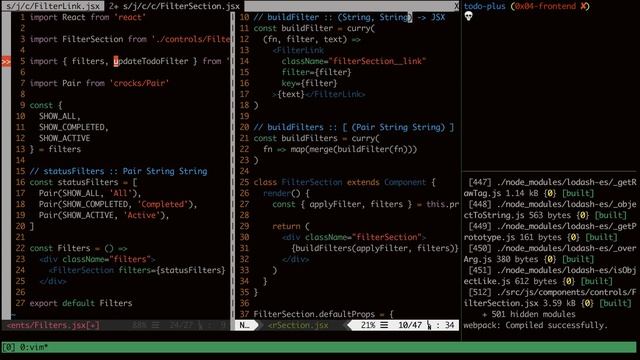Click the 0x04-frontend branch name

click(x=545, y=6)
